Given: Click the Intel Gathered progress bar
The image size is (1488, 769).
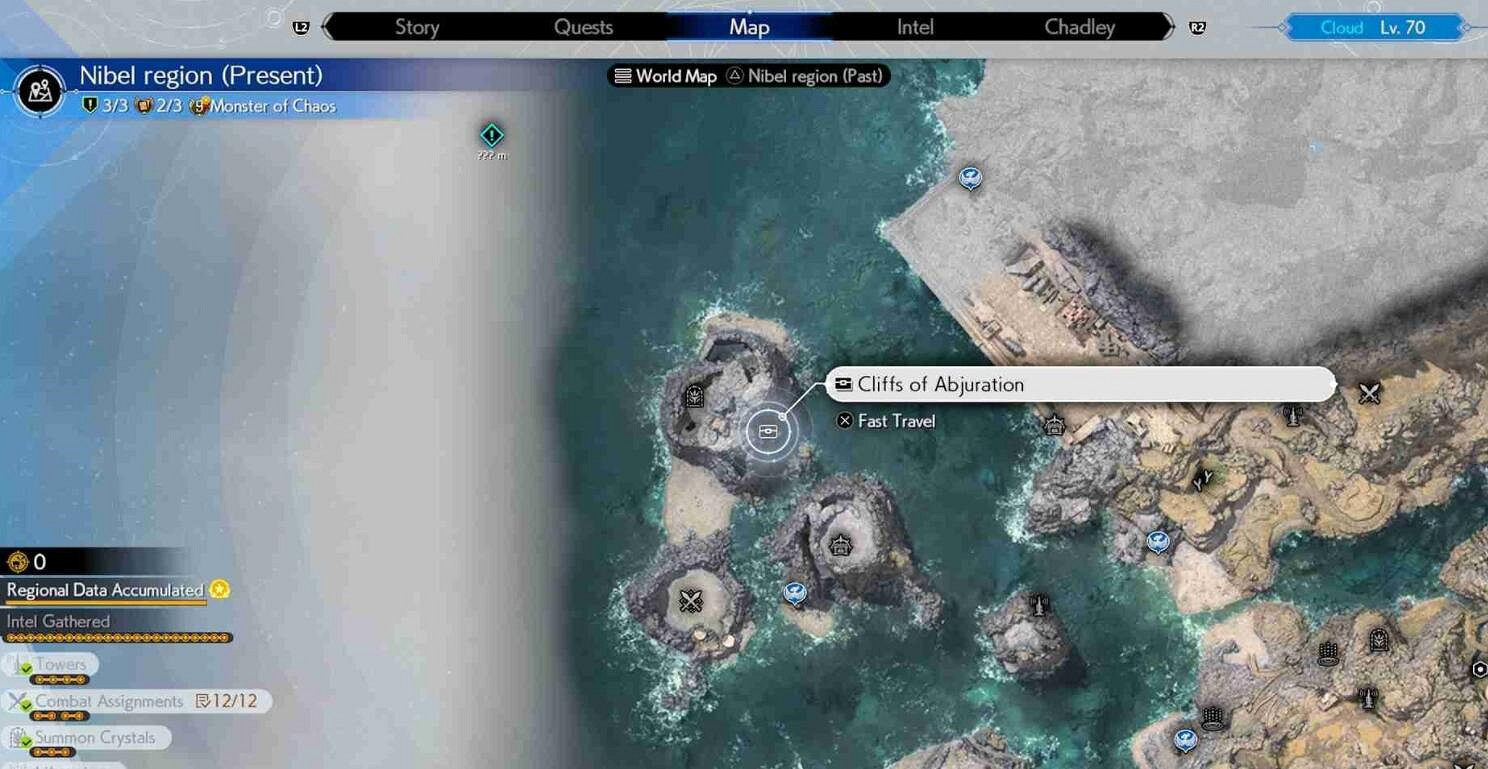Looking at the screenshot, I should pyautogui.click(x=118, y=637).
